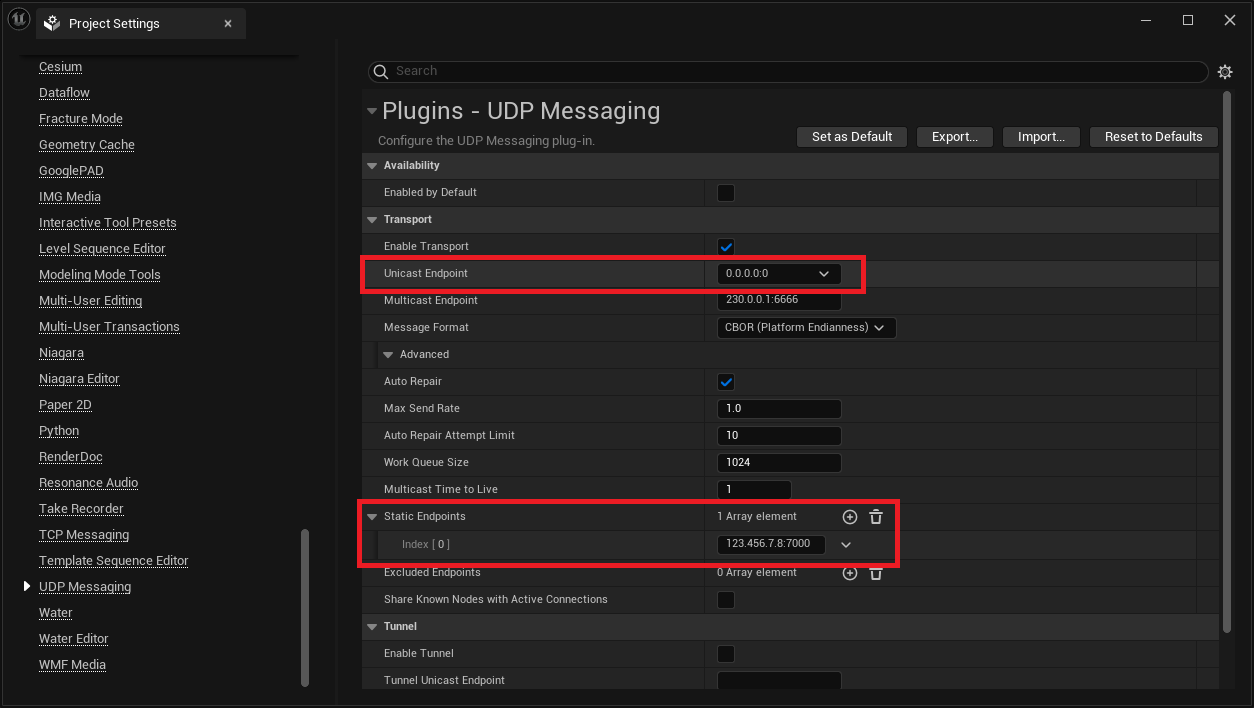Enable the Tunnel checkbox
The height and width of the screenshot is (708, 1254).
[x=725, y=653]
